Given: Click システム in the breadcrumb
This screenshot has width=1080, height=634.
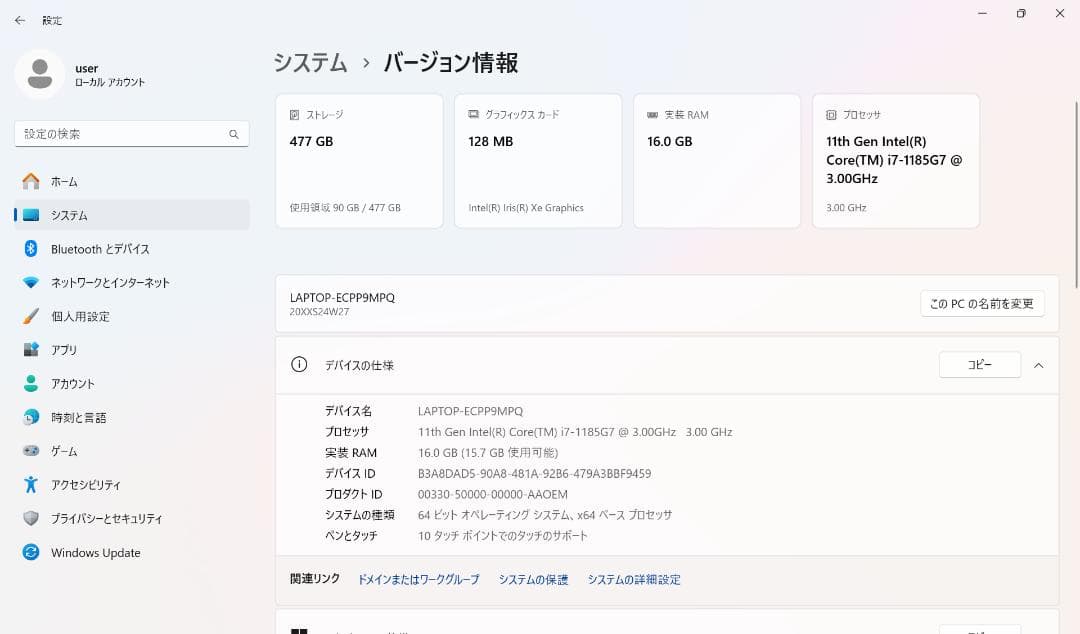Looking at the screenshot, I should pyautogui.click(x=310, y=62).
